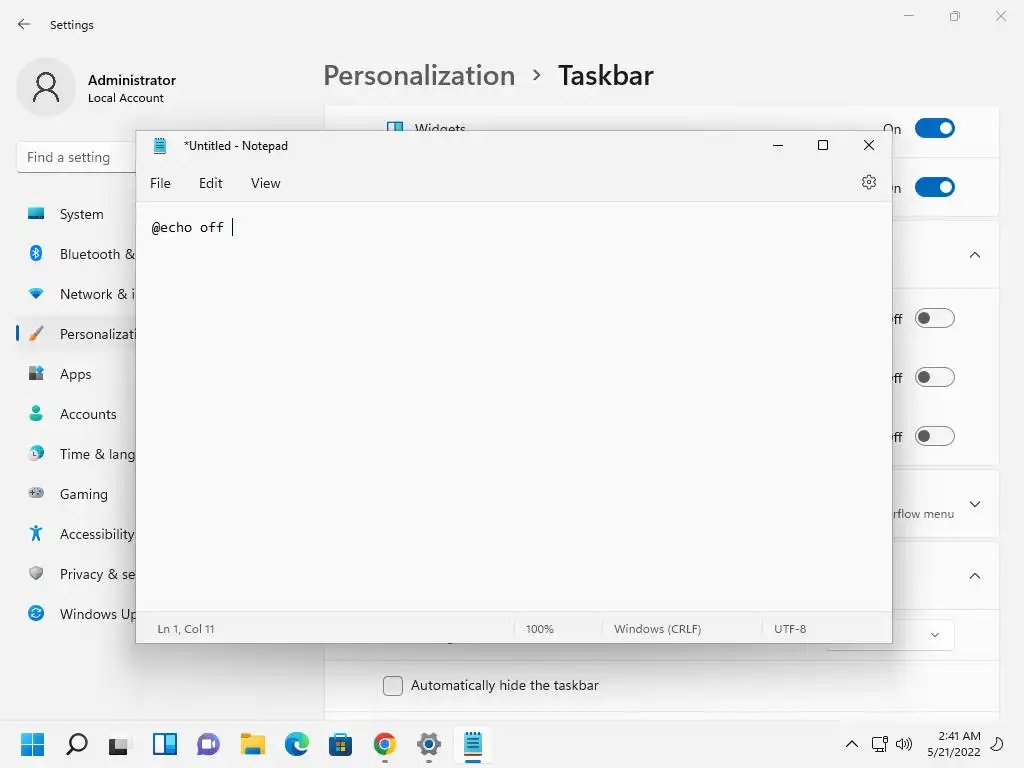Screen dimensions: 1024x768
Task: Open clock showing 2:41 AM
Action: coord(953,744)
